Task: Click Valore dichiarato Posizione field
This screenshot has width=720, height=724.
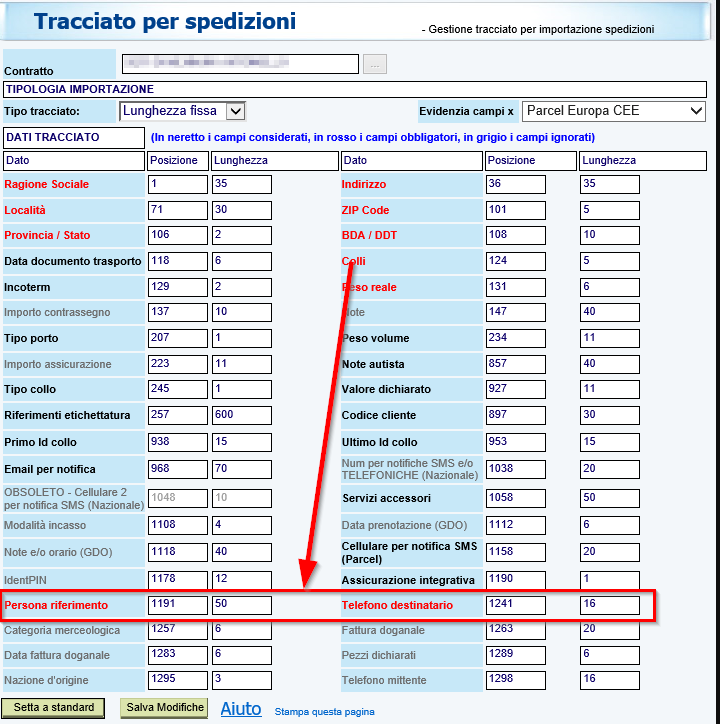Action: (x=515, y=389)
